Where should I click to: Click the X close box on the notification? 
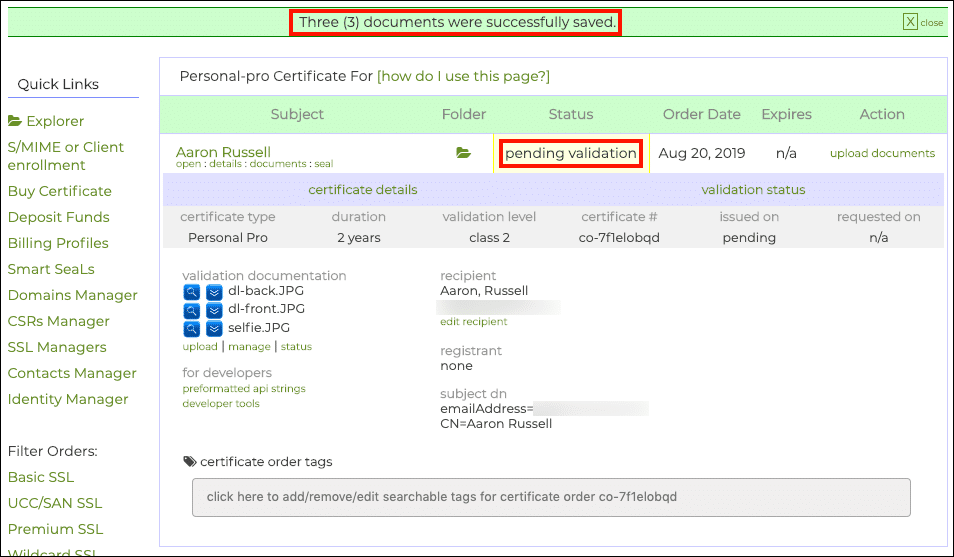(910, 22)
